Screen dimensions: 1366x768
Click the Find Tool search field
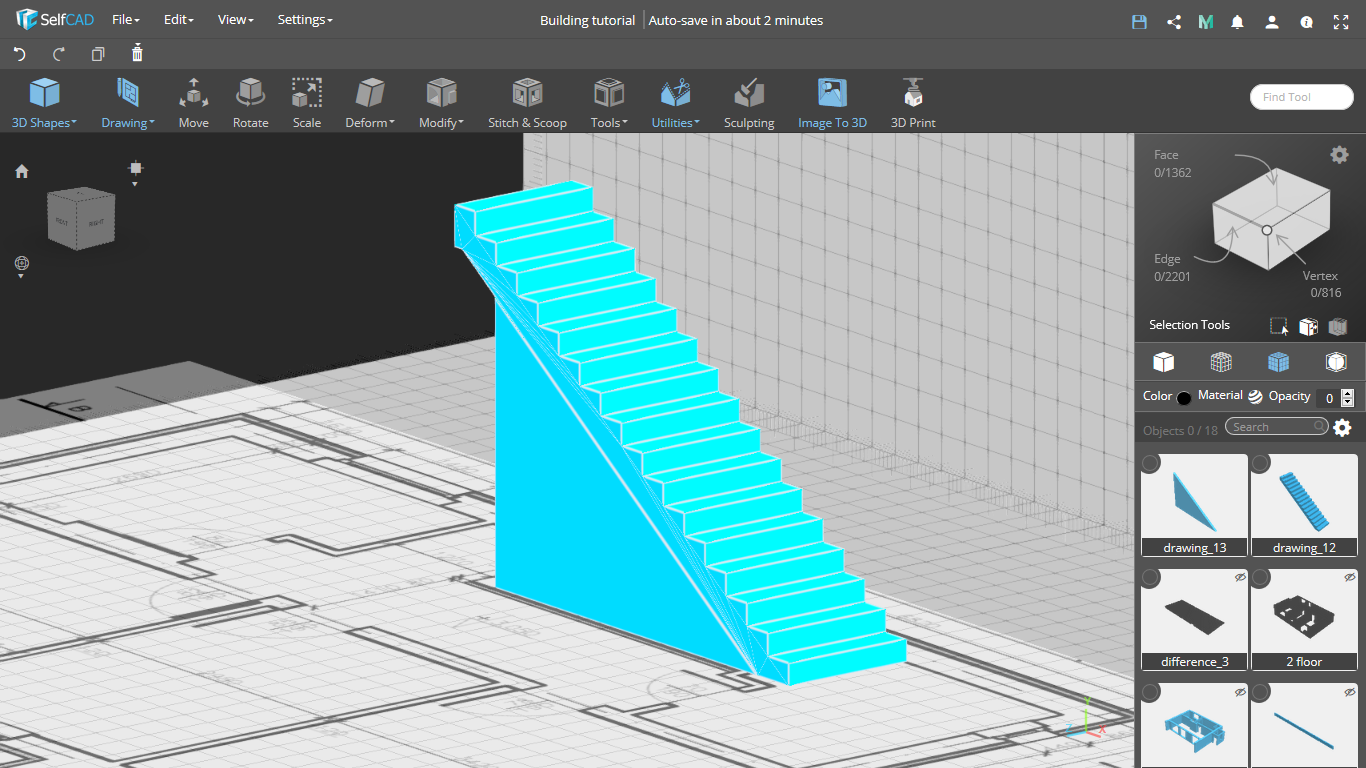click(1302, 97)
